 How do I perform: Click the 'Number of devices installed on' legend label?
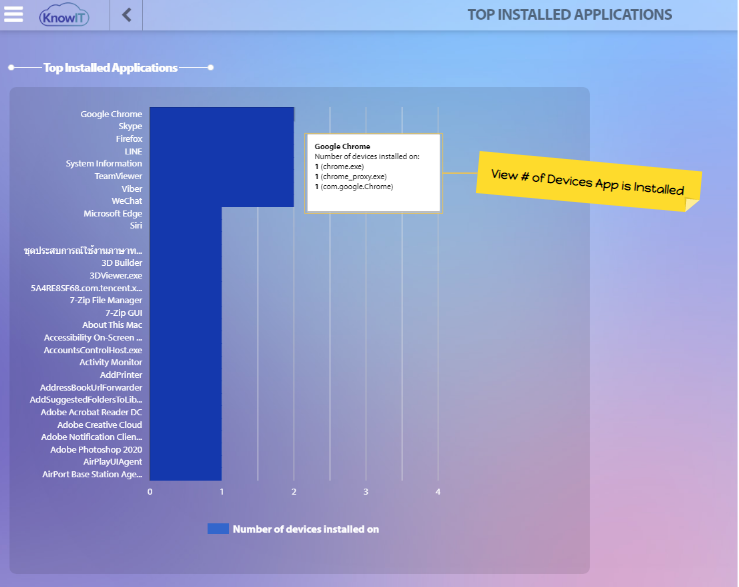click(306, 529)
